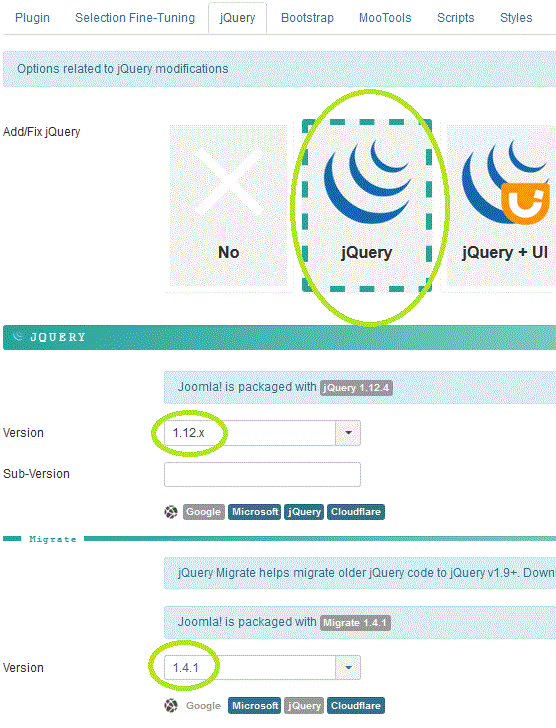Image resolution: width=556 pixels, height=728 pixels.
Task: Select the 'No' jQuery option tile
Action: click(228, 205)
